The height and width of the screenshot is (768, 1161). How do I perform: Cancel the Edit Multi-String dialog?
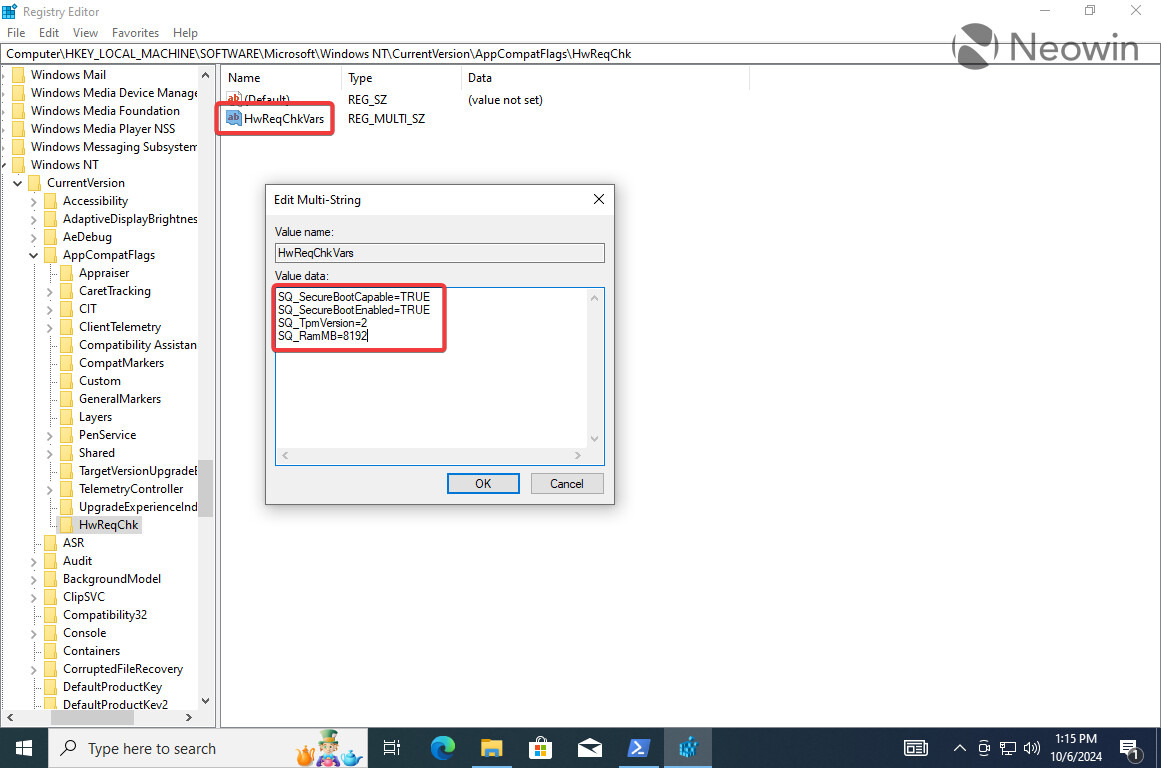point(566,484)
